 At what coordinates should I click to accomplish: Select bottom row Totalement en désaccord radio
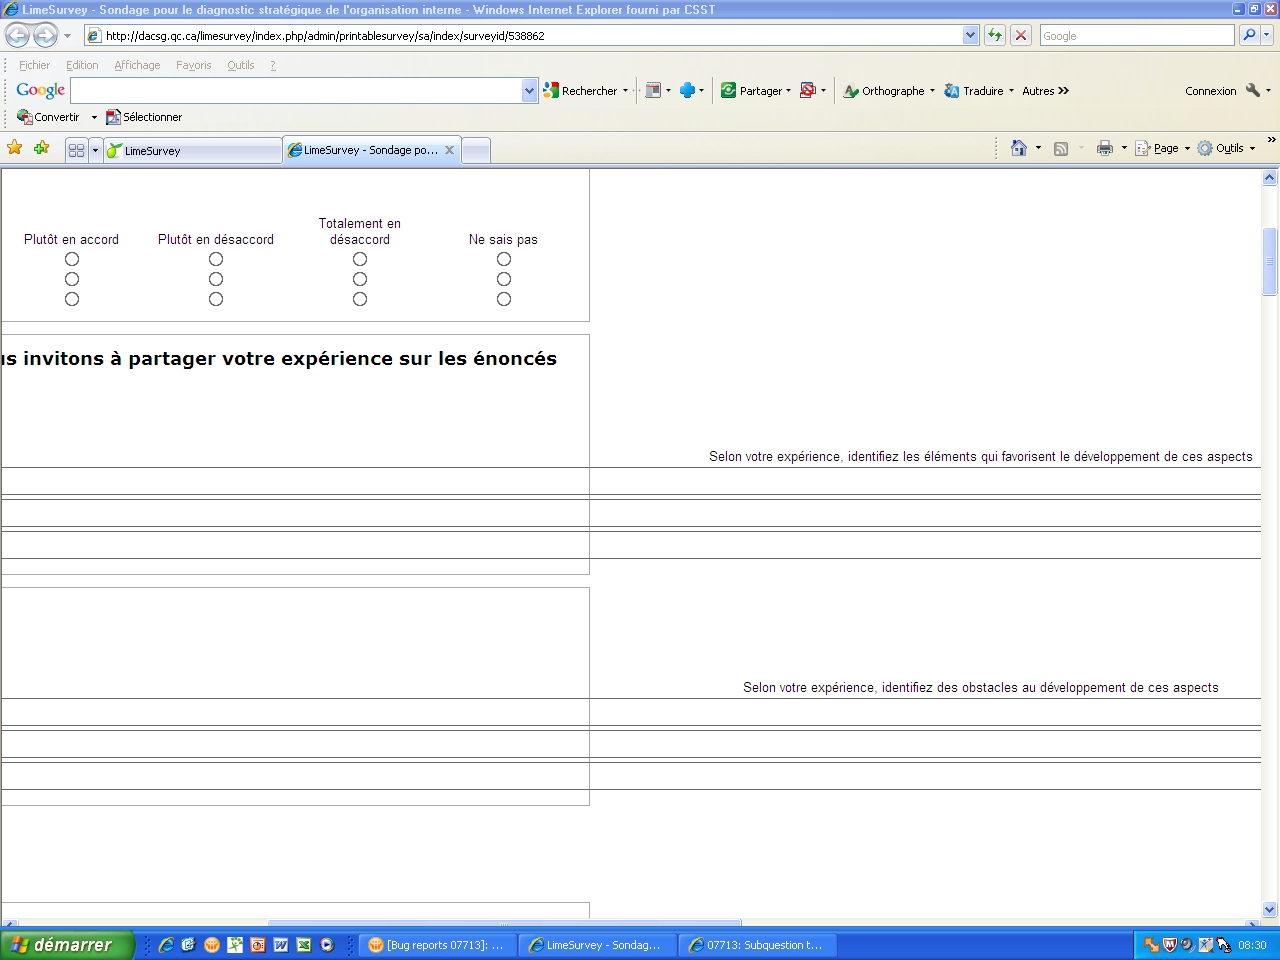[360, 299]
